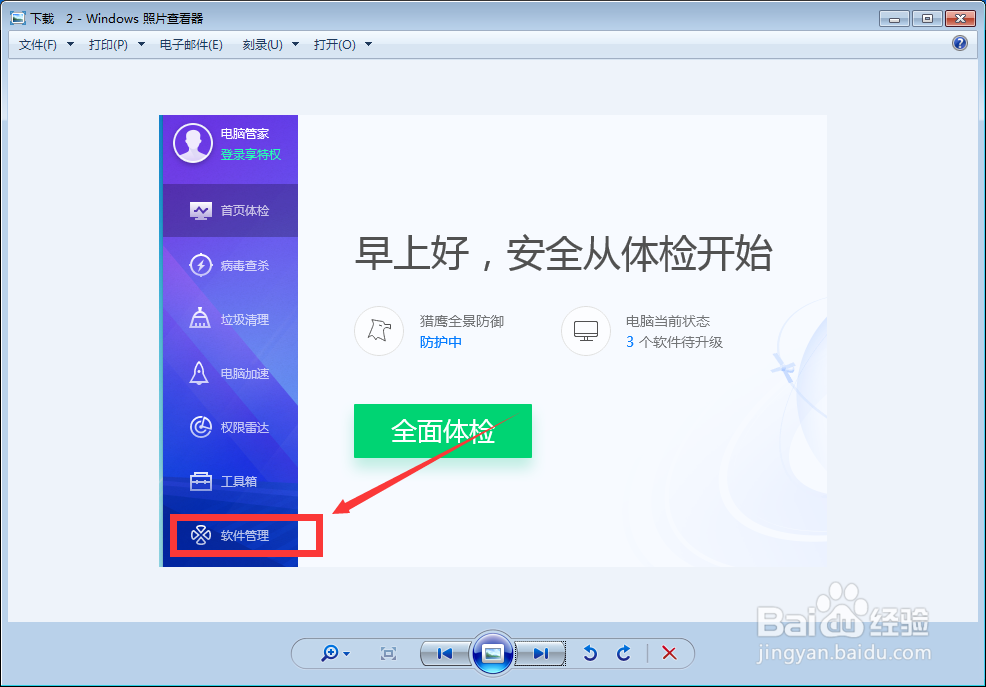Image resolution: width=986 pixels, height=687 pixels.
Task: Click the 软件管理 icon
Action: [x=201, y=536]
